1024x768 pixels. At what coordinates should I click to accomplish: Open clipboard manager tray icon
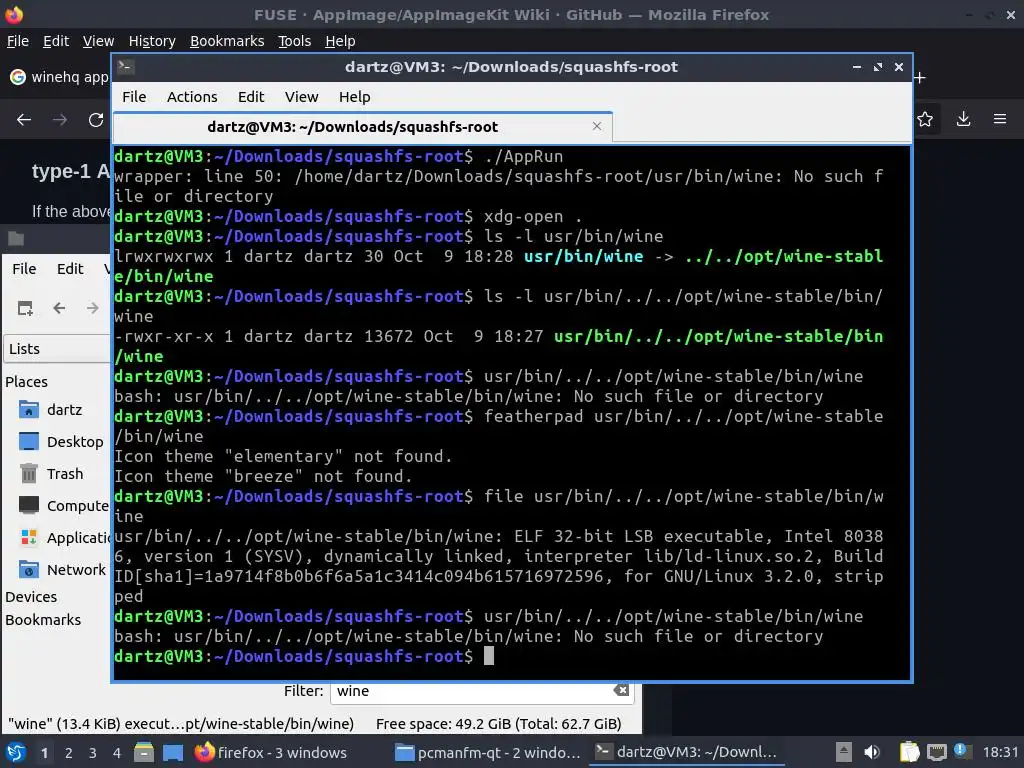909,752
